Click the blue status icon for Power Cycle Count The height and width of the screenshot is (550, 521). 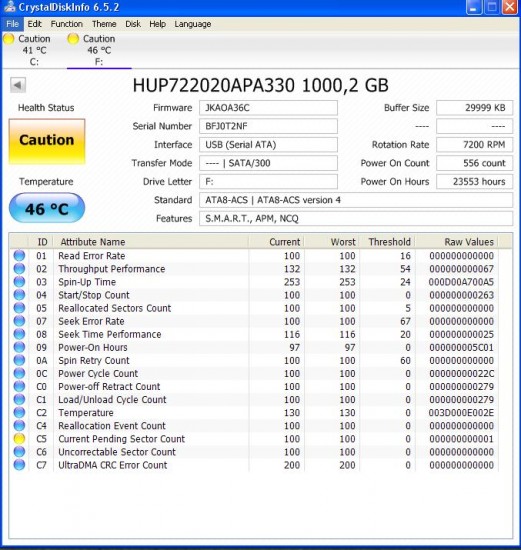coord(19,373)
